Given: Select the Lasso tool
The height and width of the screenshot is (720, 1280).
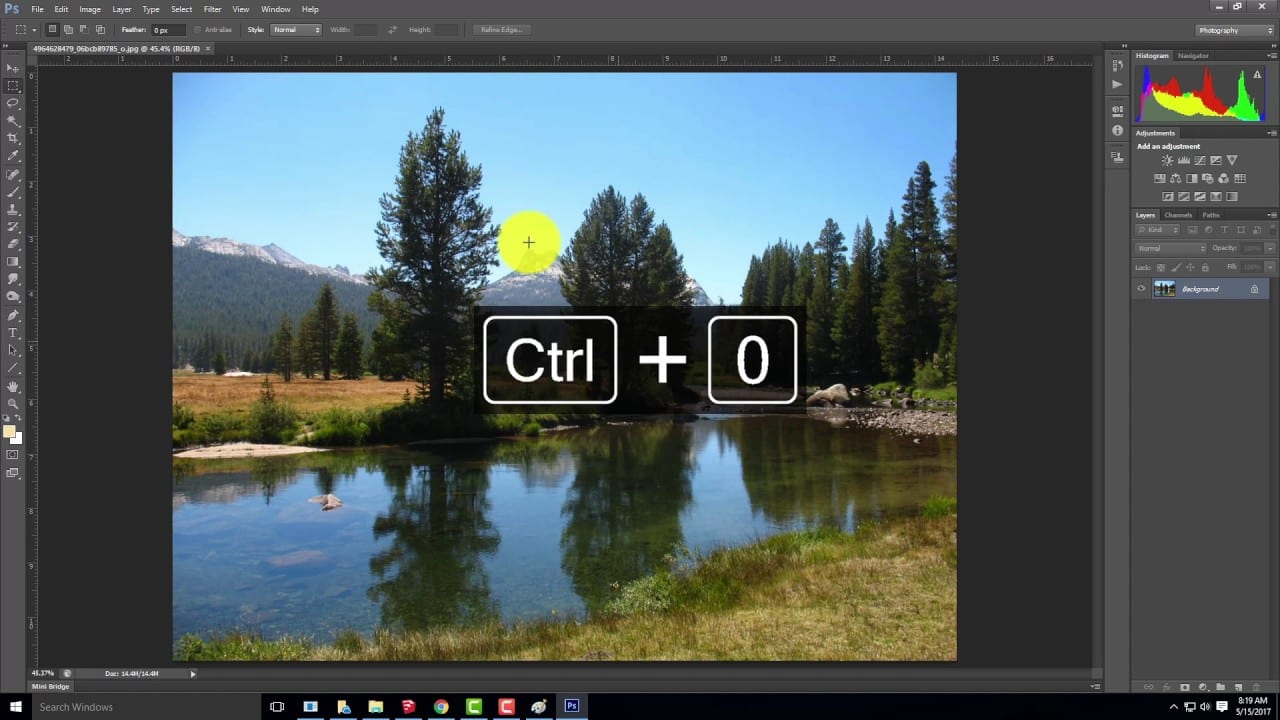Looking at the screenshot, I should coord(13,103).
